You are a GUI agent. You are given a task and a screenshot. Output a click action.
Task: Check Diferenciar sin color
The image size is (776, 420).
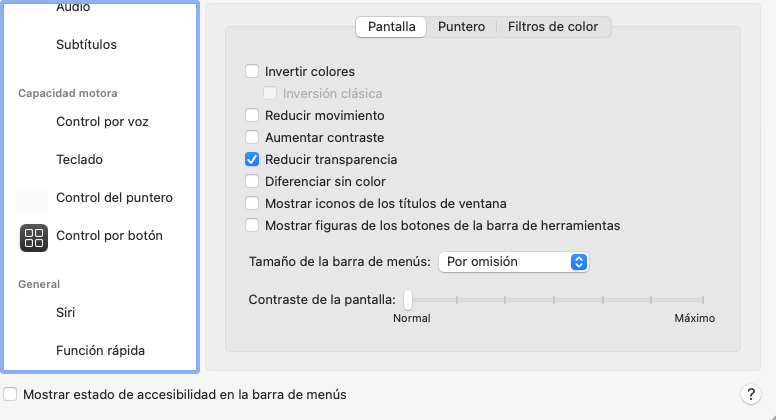252,182
